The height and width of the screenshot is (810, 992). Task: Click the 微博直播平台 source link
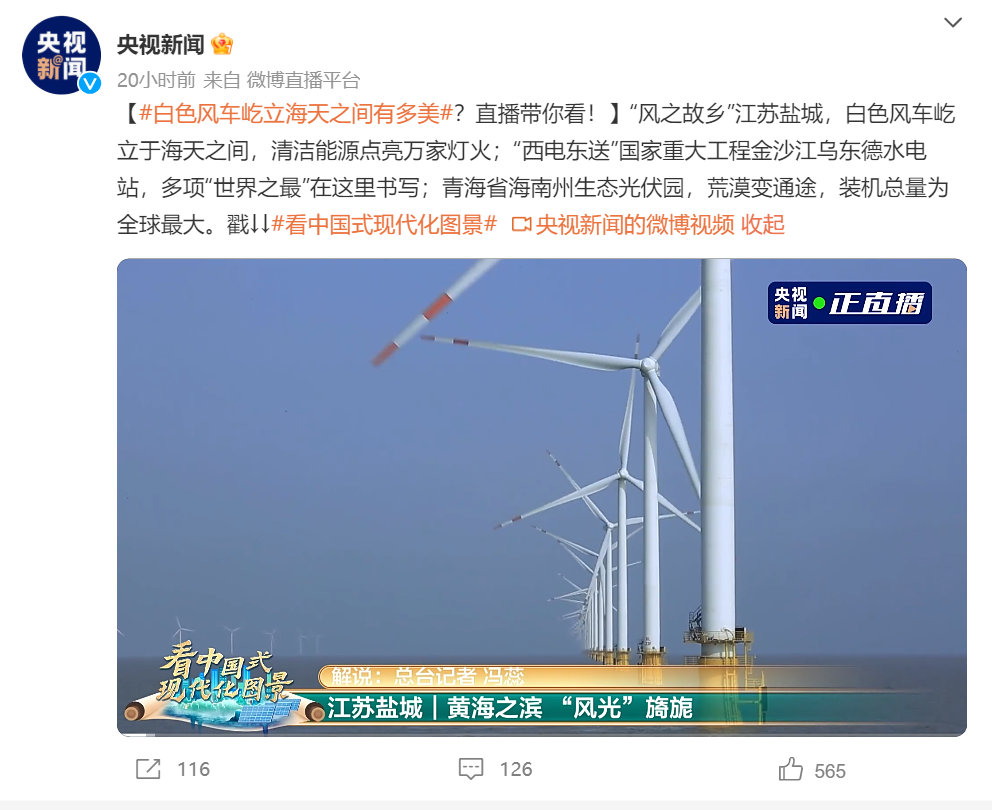[303, 80]
